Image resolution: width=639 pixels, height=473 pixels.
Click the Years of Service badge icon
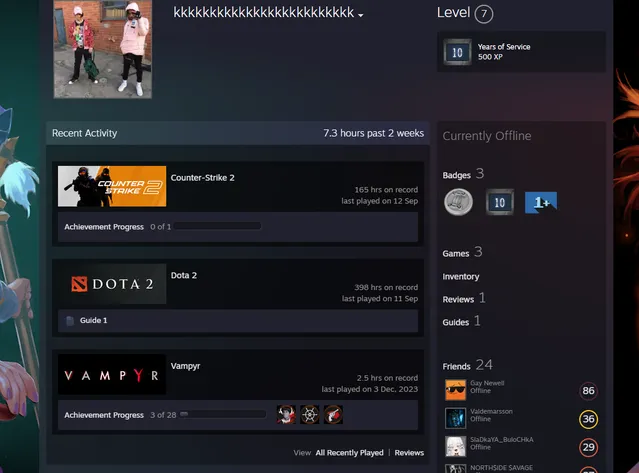coord(457,52)
